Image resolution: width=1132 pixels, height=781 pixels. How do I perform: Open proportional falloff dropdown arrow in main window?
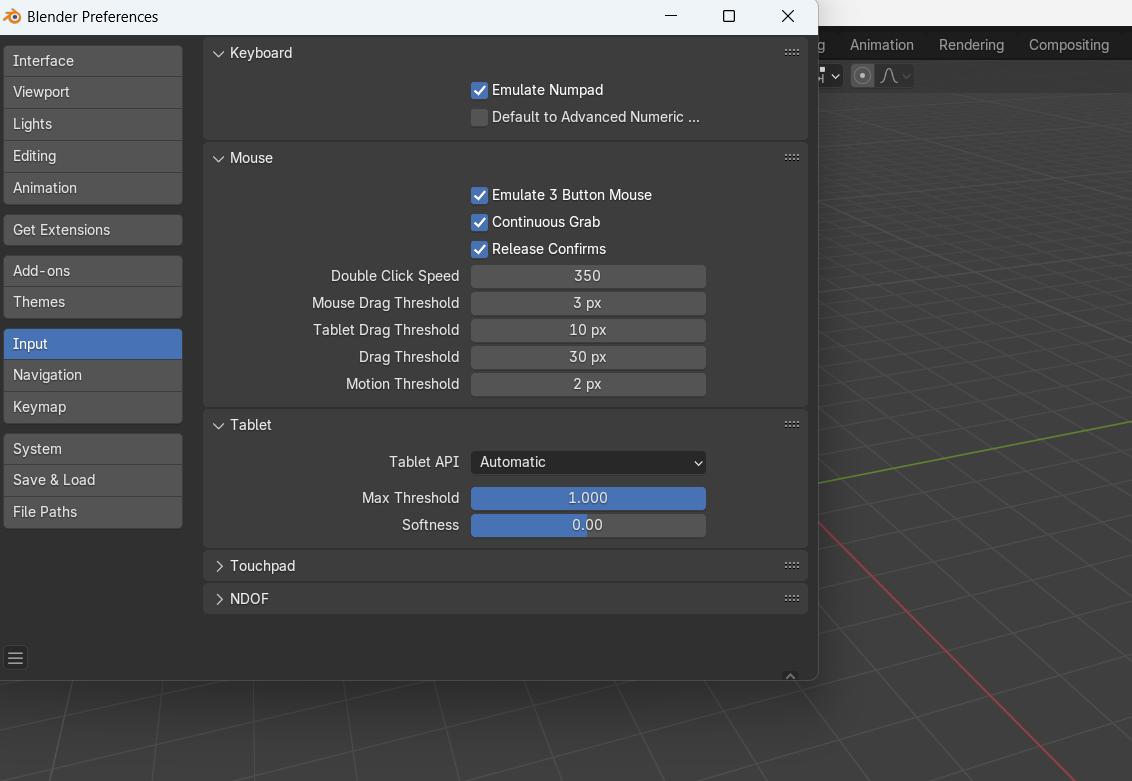click(907, 76)
